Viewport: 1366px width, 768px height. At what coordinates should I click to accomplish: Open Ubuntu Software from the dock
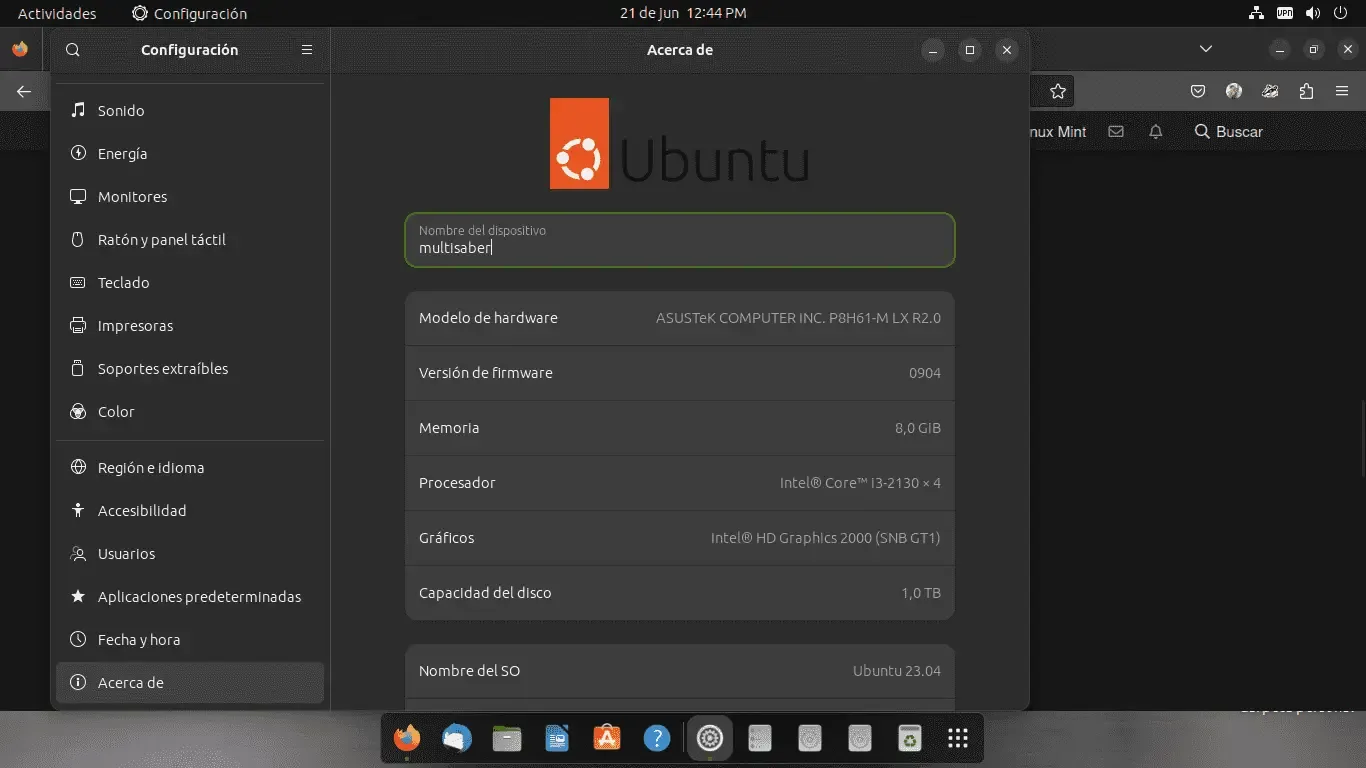(x=607, y=739)
